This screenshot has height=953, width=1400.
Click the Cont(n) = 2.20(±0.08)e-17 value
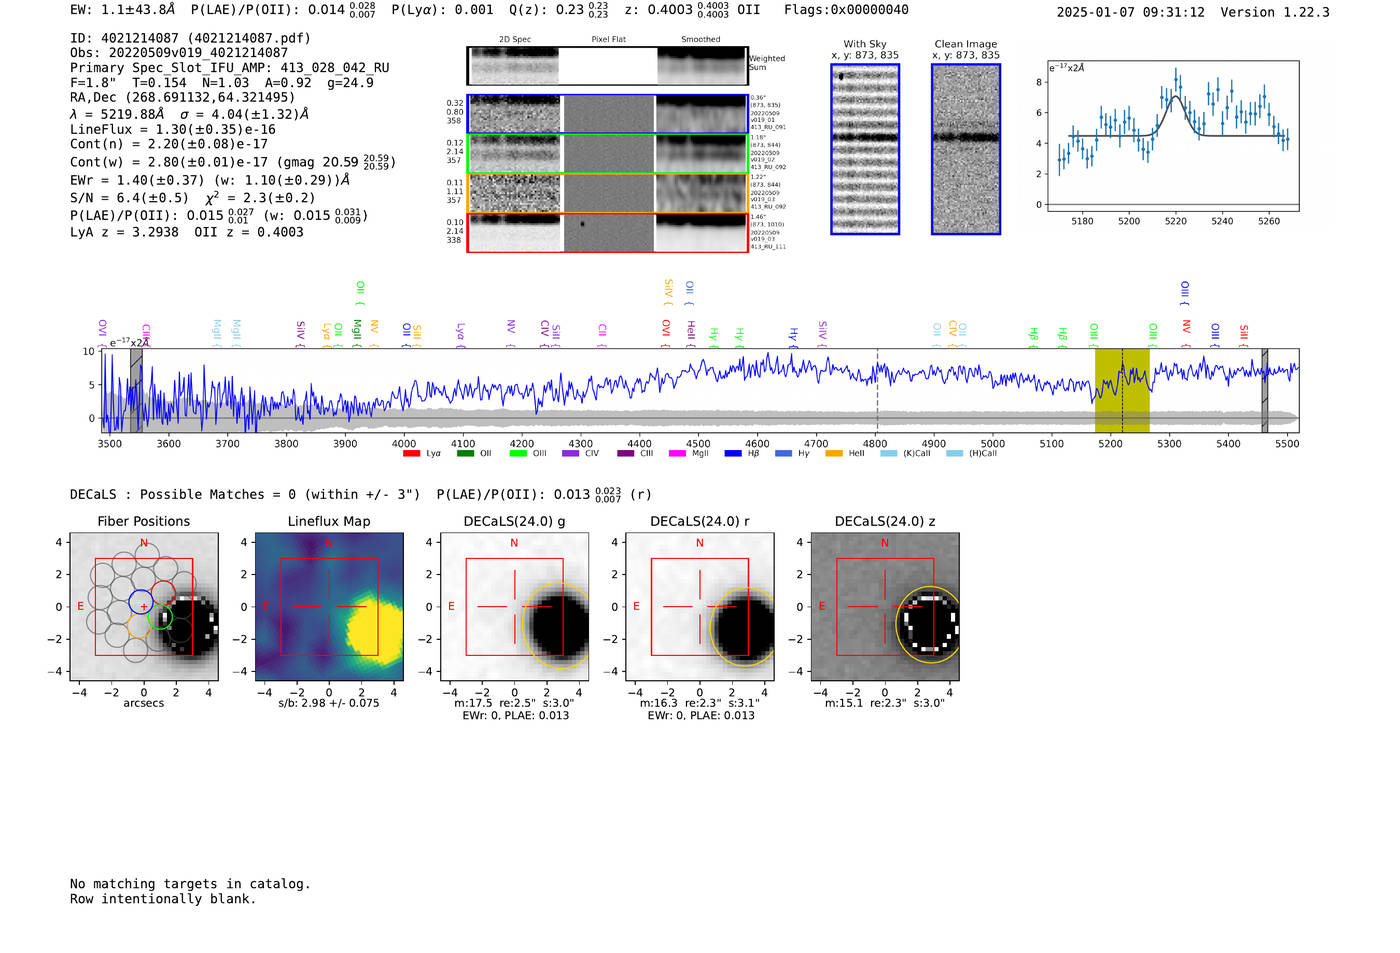pyautogui.click(x=169, y=144)
